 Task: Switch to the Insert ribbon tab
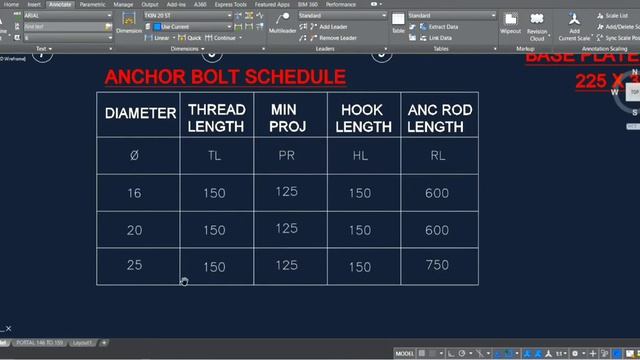(x=34, y=4)
